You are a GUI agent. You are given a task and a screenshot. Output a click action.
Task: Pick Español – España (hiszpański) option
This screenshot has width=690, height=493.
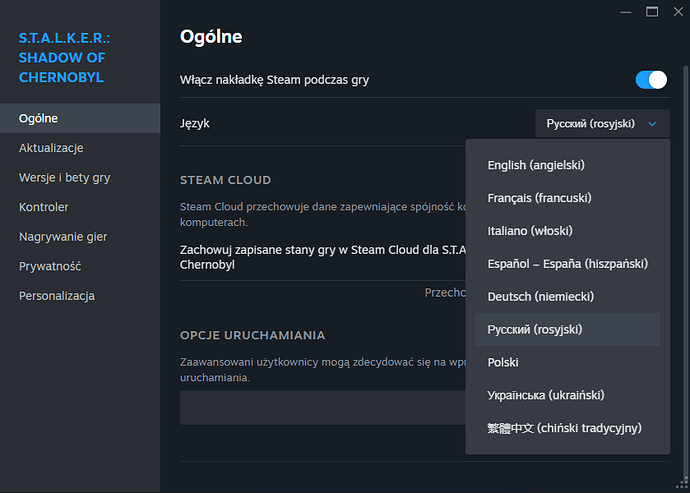tap(567, 264)
